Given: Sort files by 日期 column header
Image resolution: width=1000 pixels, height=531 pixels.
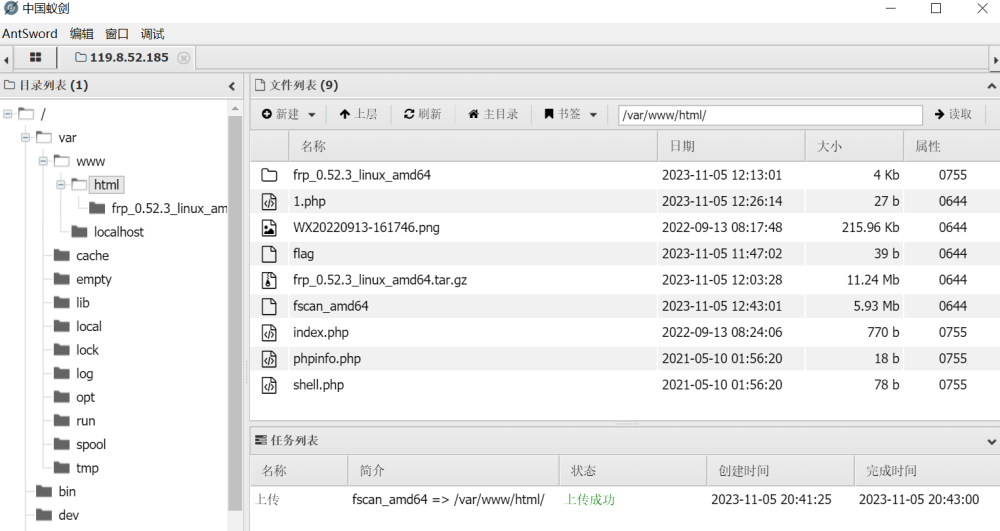Looking at the screenshot, I should (732, 147).
